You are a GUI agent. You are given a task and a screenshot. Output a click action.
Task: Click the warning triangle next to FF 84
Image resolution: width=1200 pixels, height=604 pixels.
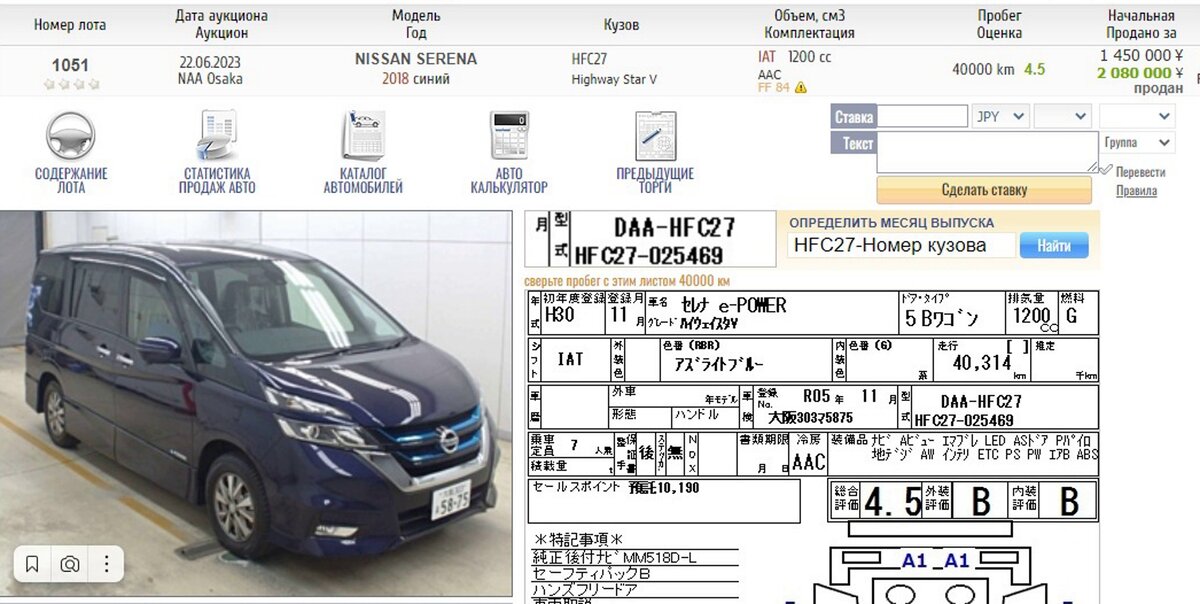[x=800, y=87]
